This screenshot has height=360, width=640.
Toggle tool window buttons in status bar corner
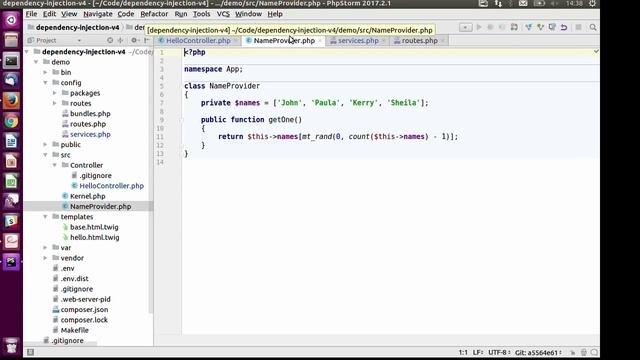[x=30, y=352]
